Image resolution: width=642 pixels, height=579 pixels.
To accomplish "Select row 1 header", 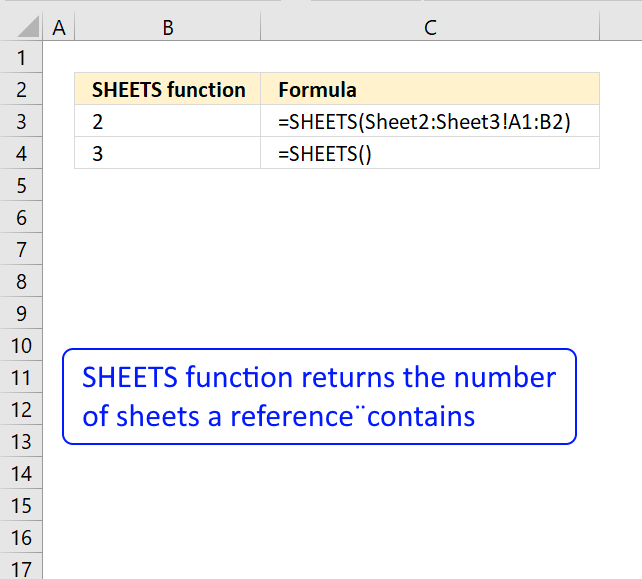I will 21,57.
